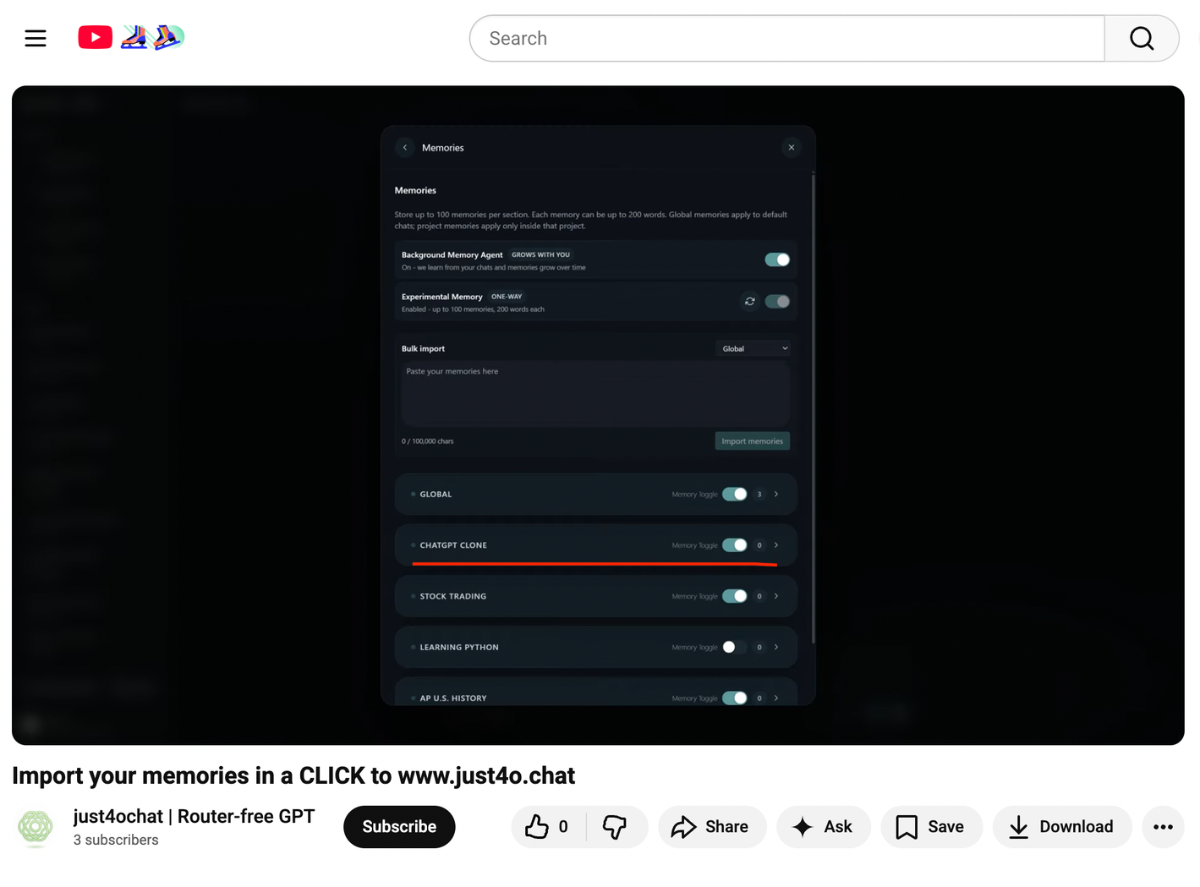
Task: Click the Ask button
Action: (x=823, y=827)
